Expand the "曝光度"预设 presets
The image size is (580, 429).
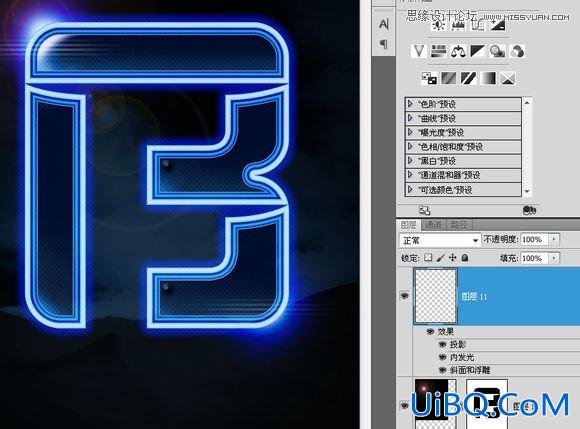tap(410, 132)
